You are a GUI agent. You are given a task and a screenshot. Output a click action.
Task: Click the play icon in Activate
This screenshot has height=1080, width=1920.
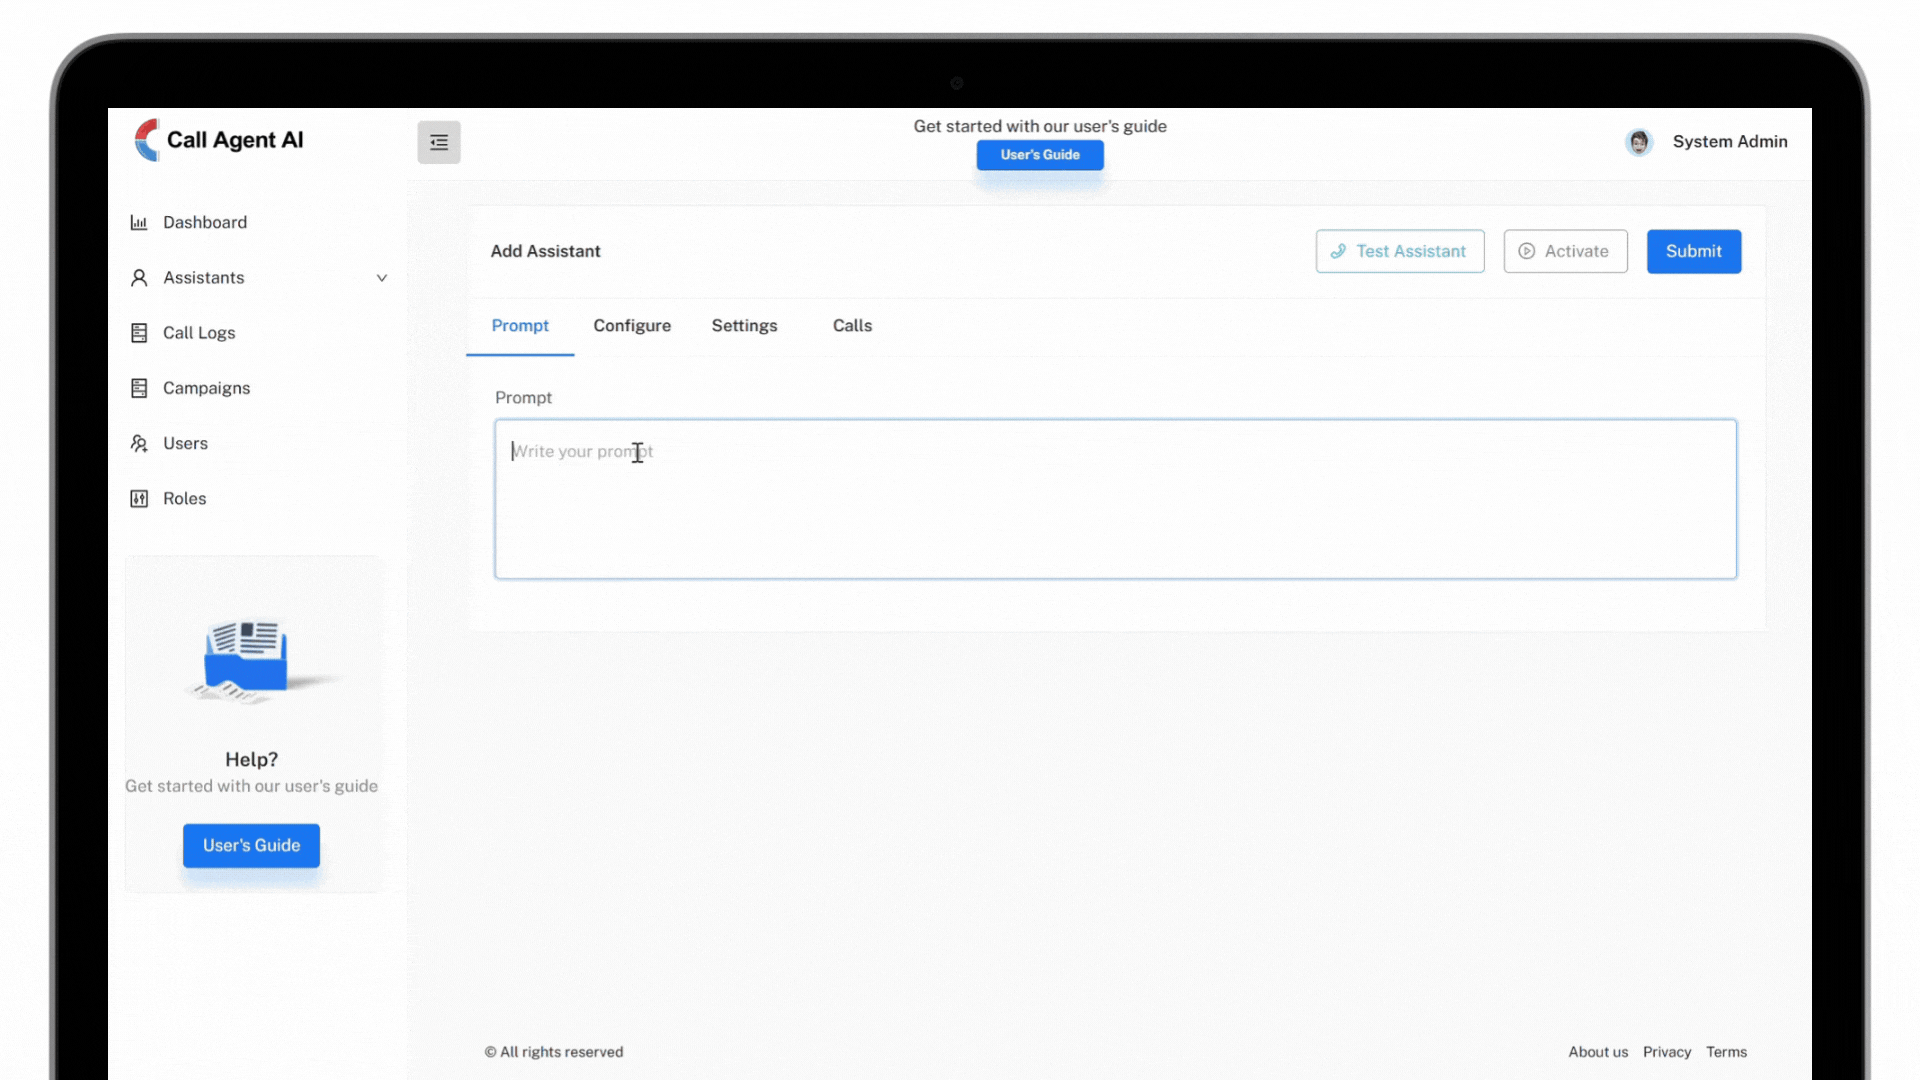tap(1526, 251)
